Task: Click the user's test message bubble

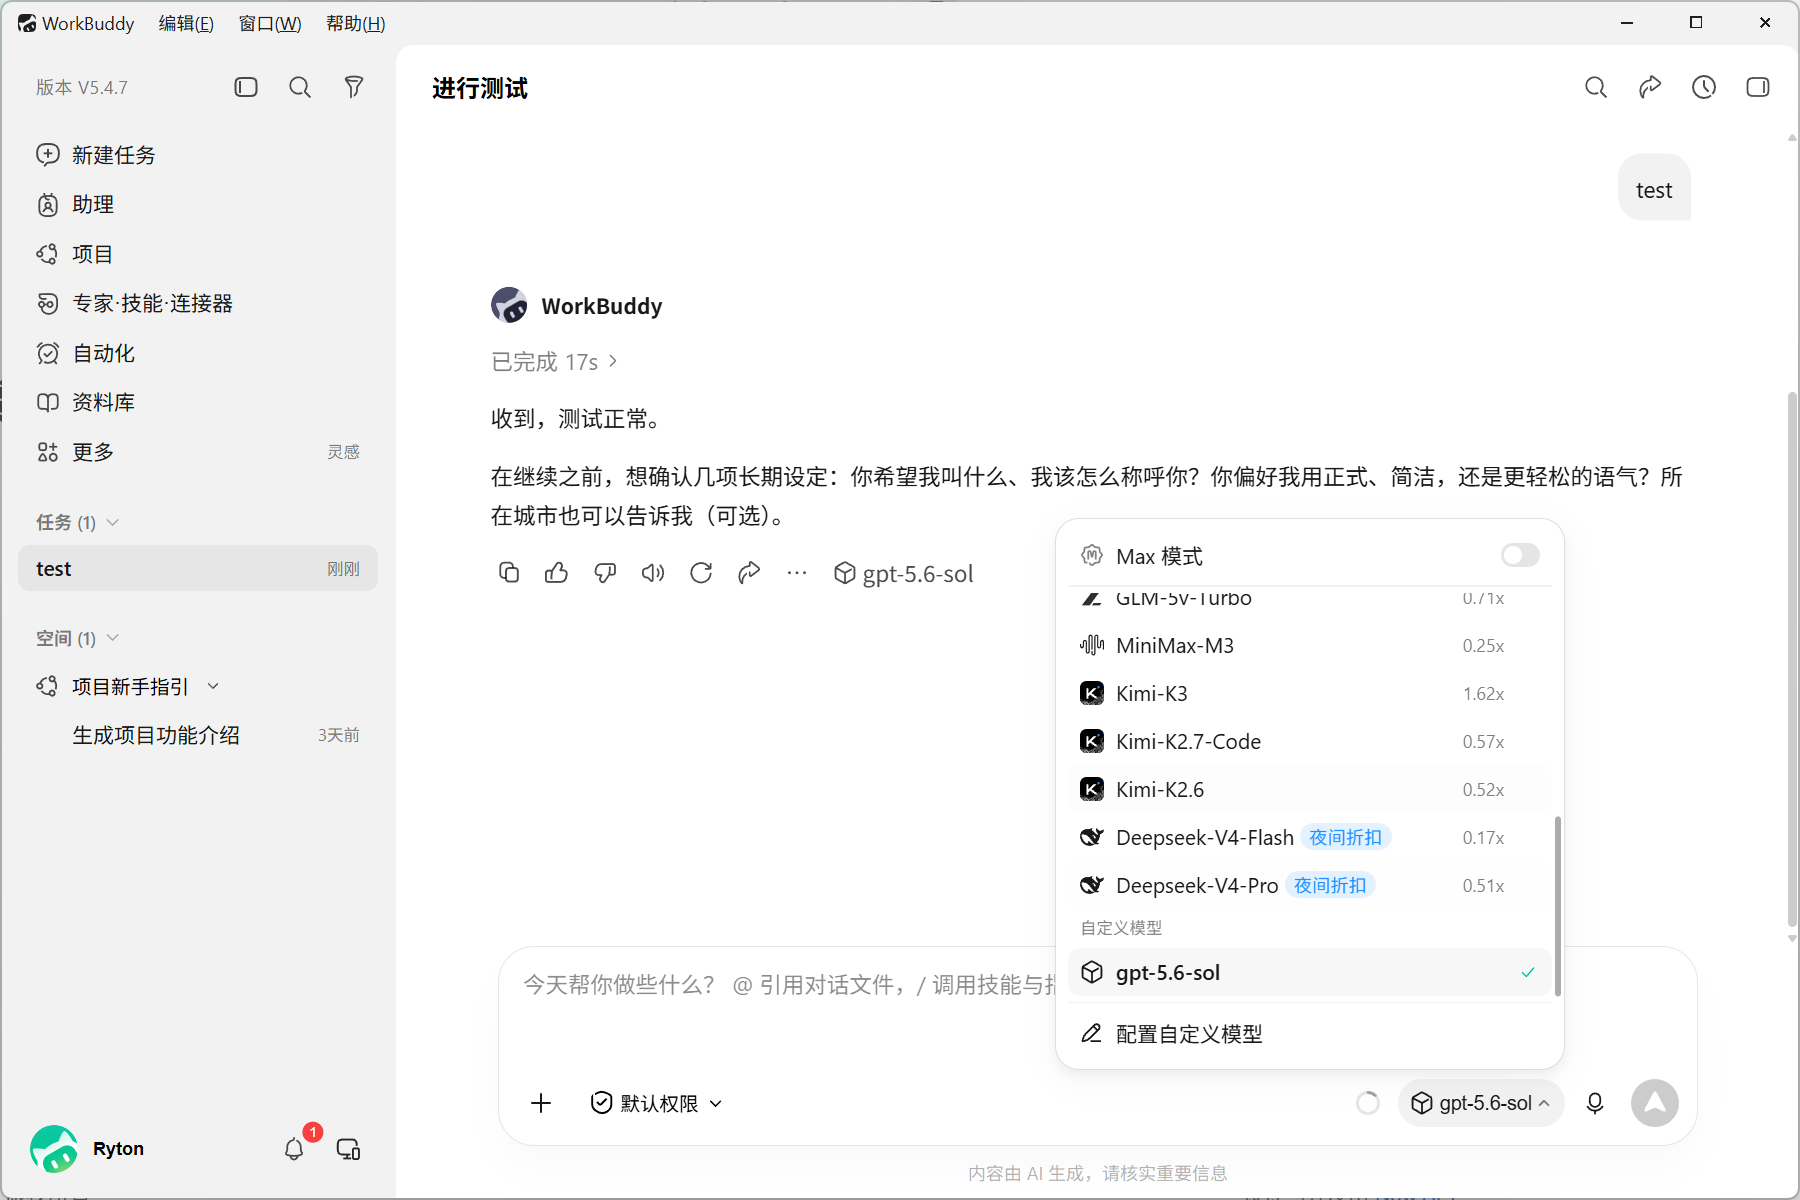Action: click(1654, 189)
